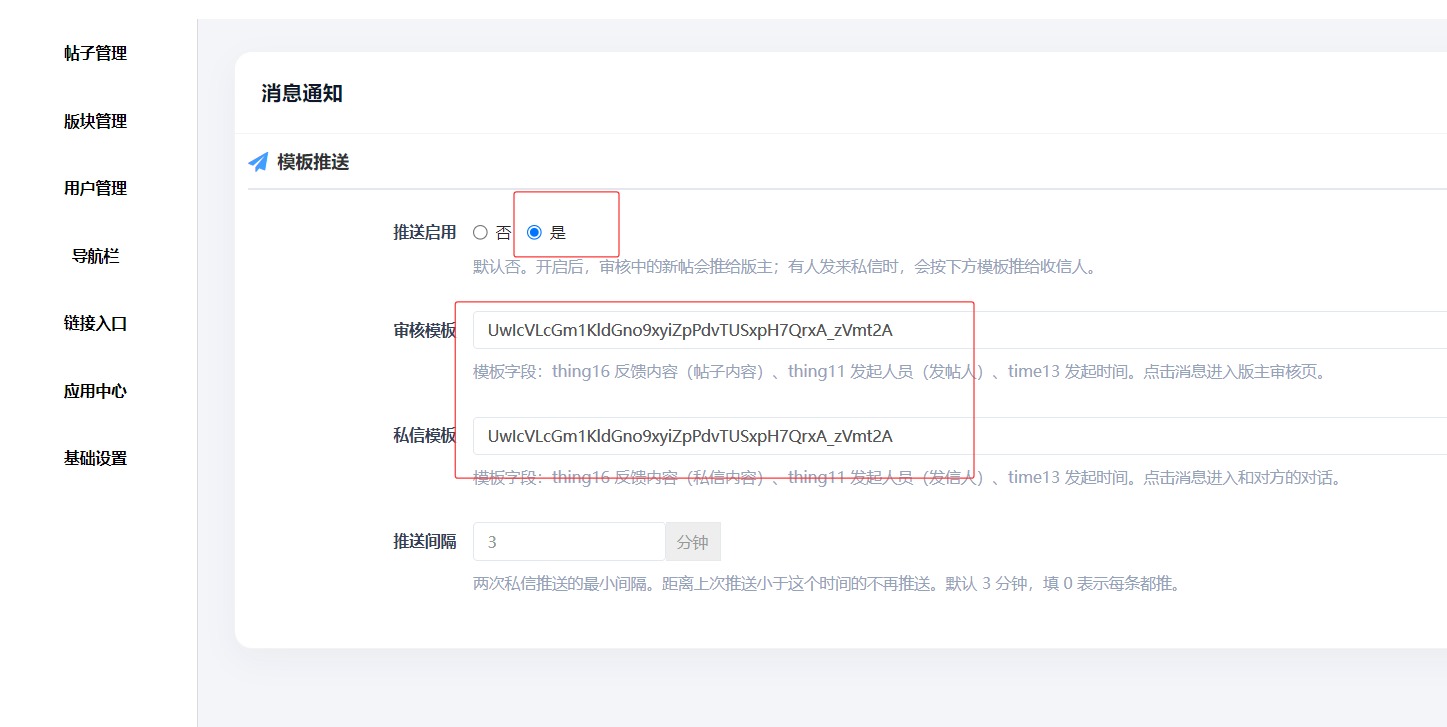Click the help text starting 默认否。开启后

tap(785, 267)
